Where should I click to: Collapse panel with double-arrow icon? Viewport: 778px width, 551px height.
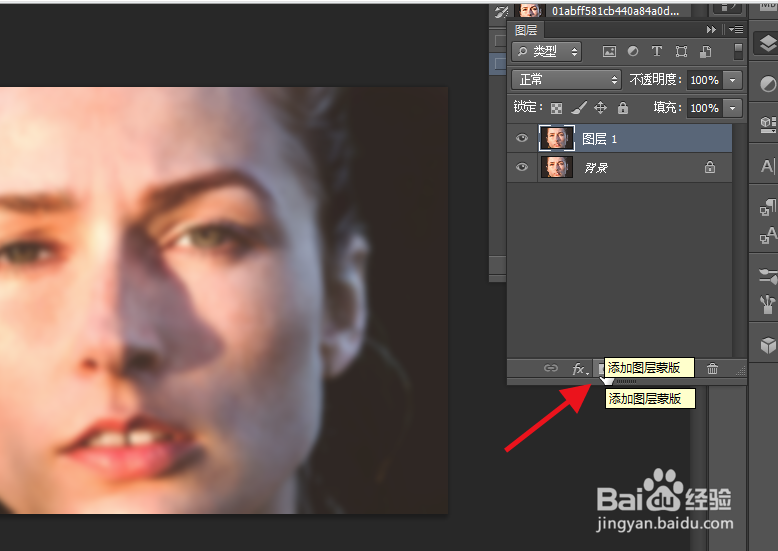point(711,30)
